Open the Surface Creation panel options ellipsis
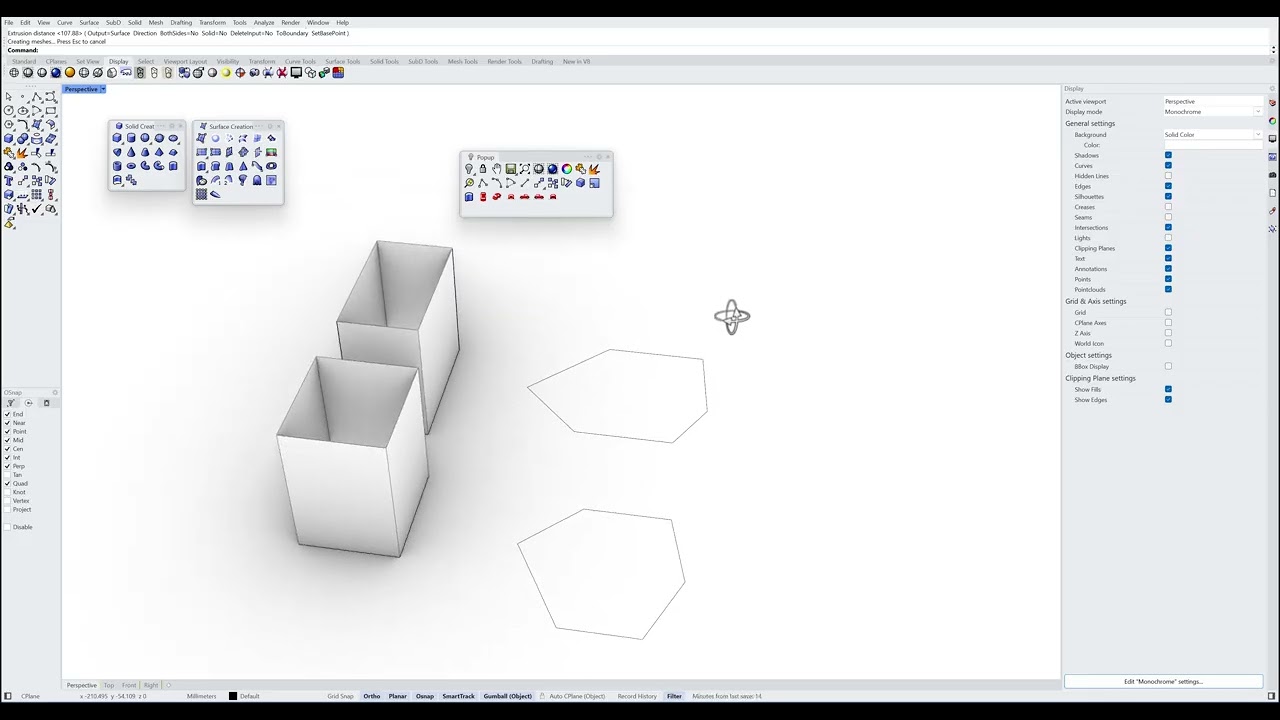This screenshot has width=1280, height=720. coord(259,126)
